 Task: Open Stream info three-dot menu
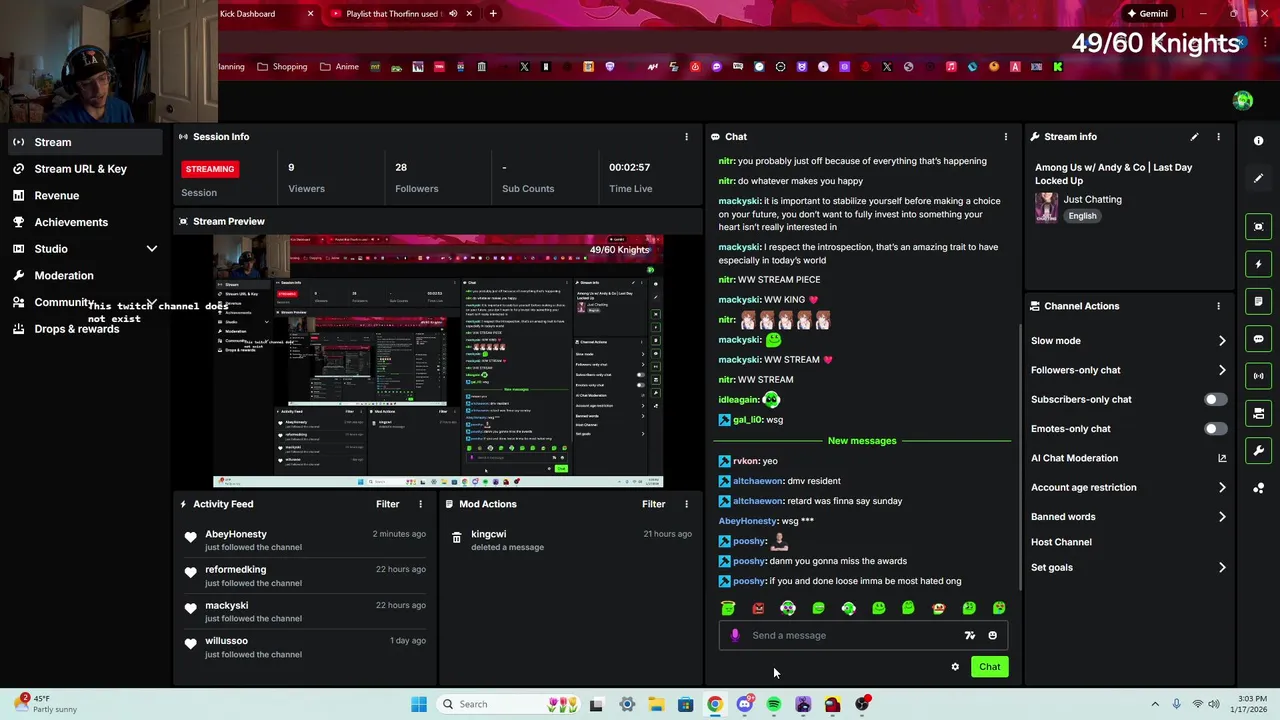[1218, 137]
